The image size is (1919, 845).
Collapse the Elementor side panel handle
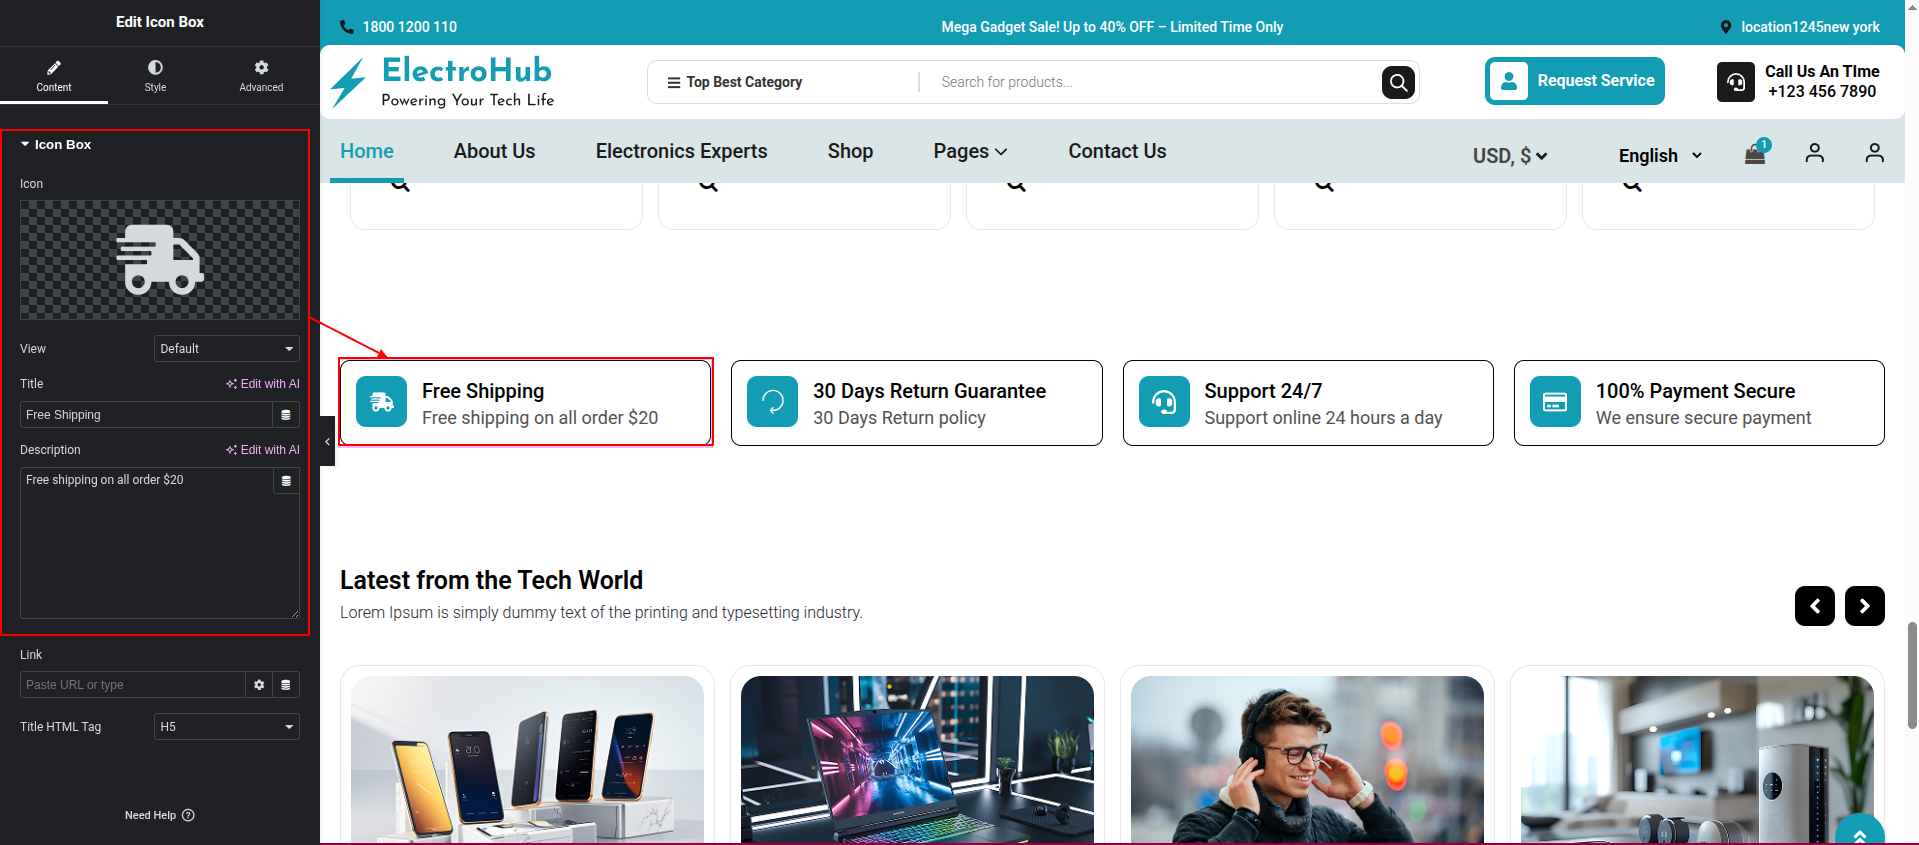pos(327,441)
